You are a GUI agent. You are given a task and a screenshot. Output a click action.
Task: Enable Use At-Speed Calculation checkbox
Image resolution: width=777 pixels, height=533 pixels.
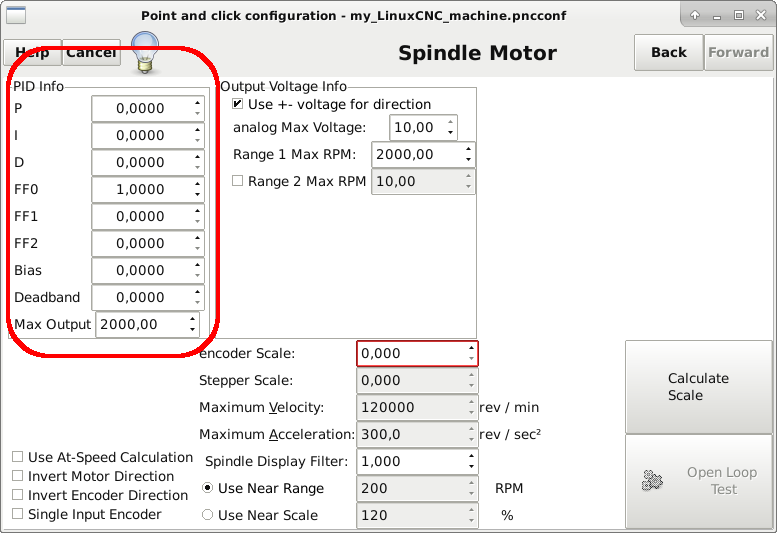tap(17, 457)
